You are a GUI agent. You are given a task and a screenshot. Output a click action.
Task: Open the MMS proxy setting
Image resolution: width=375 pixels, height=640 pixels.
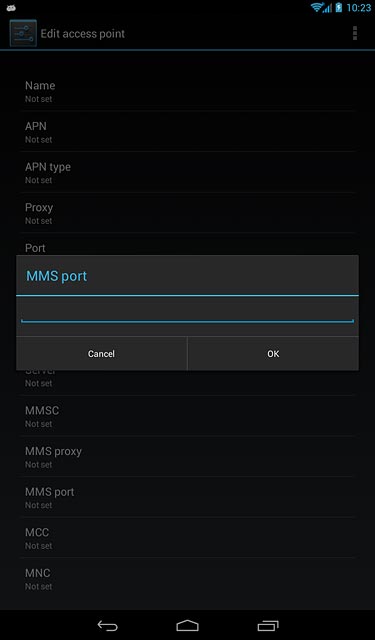[187, 456]
